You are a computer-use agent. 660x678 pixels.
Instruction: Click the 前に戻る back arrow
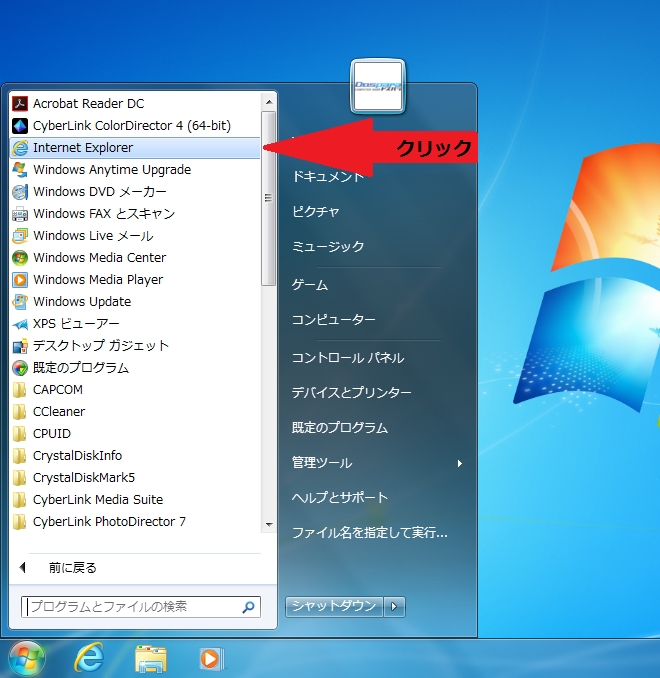[x=23, y=567]
